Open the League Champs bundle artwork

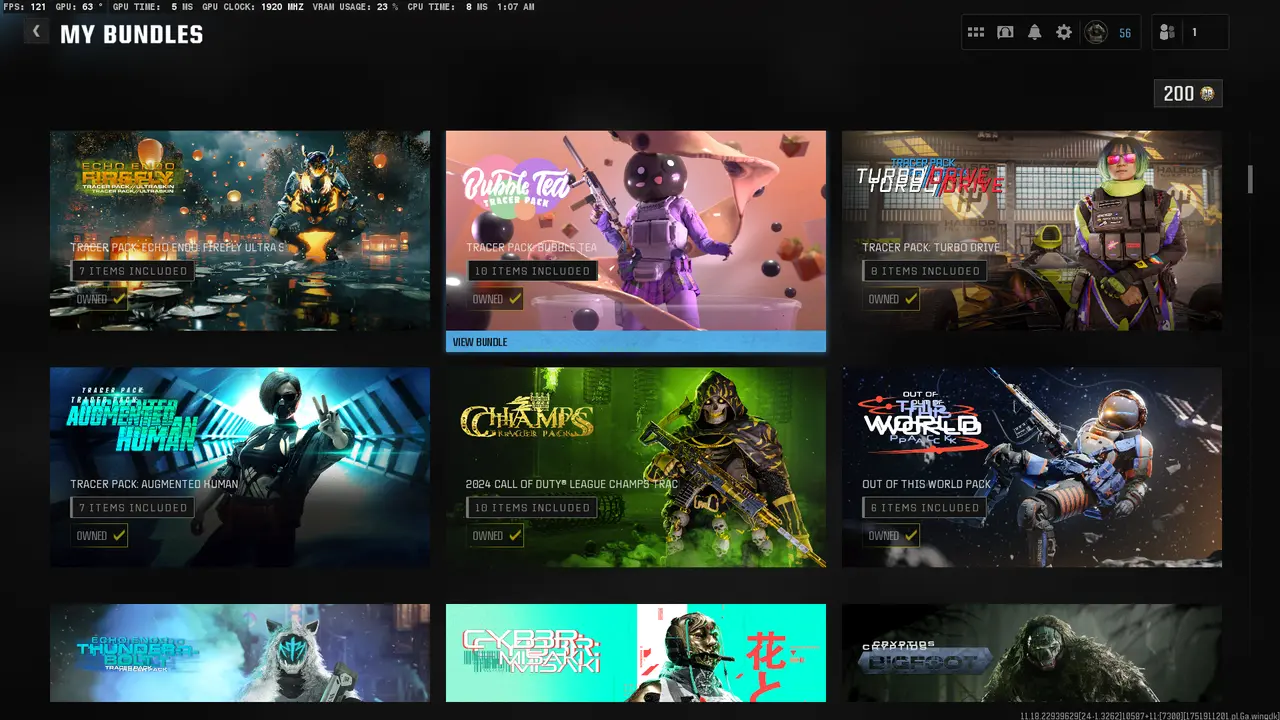pyautogui.click(x=636, y=467)
